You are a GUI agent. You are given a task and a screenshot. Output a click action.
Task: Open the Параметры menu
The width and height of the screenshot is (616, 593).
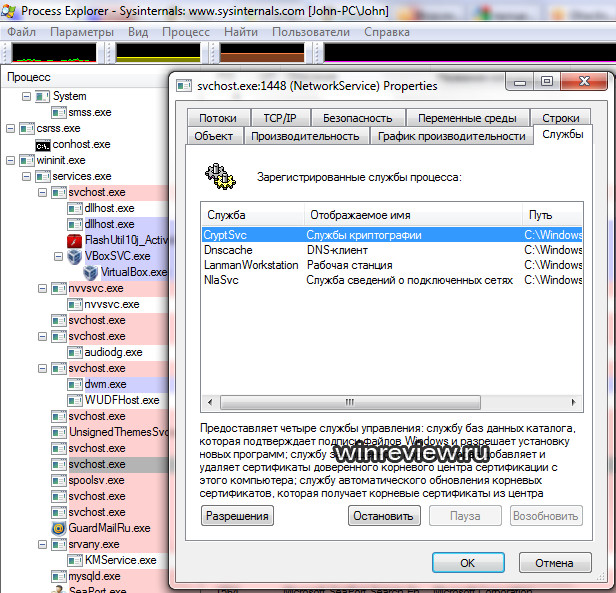(82, 32)
